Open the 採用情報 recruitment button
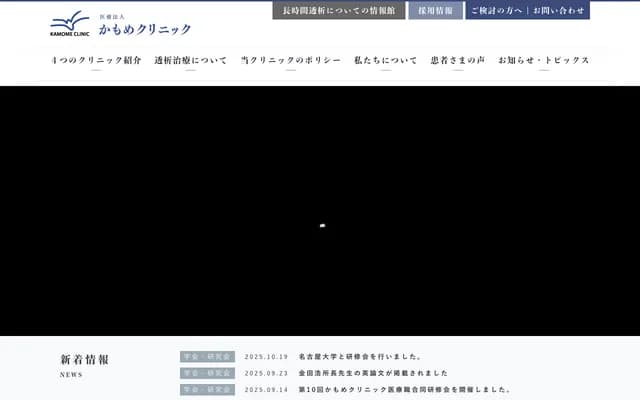 tap(435, 11)
